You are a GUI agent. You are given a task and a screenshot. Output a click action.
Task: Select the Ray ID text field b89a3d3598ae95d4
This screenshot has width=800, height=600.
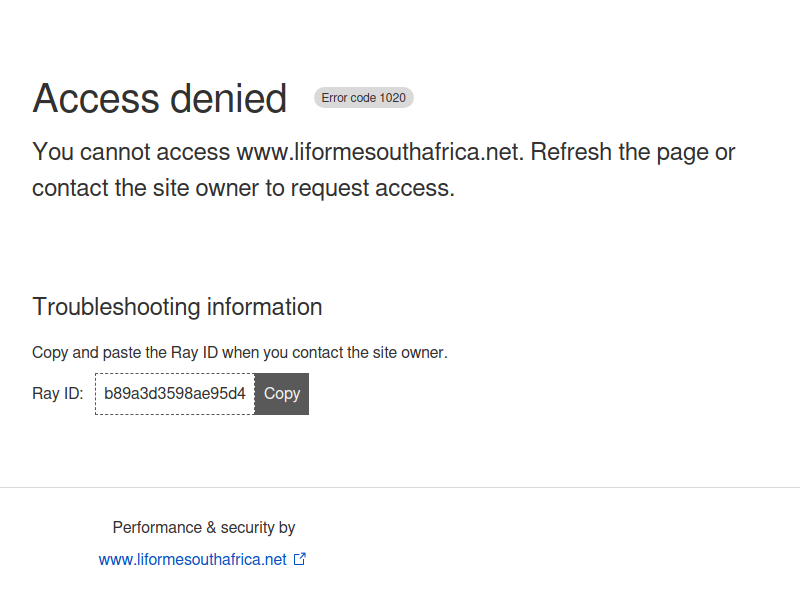174,394
